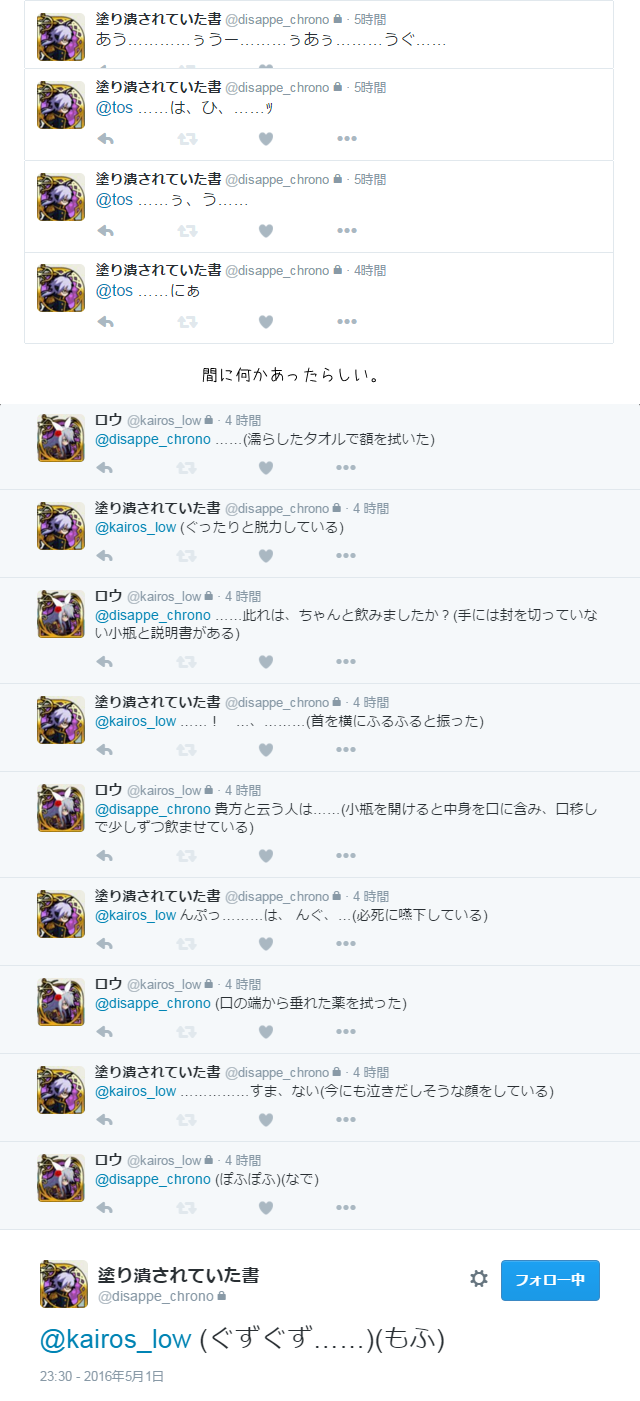Open more options on "ぽふぽふ" tweet
Screen dimensions: 640x1401
pyautogui.click(x=346, y=1208)
